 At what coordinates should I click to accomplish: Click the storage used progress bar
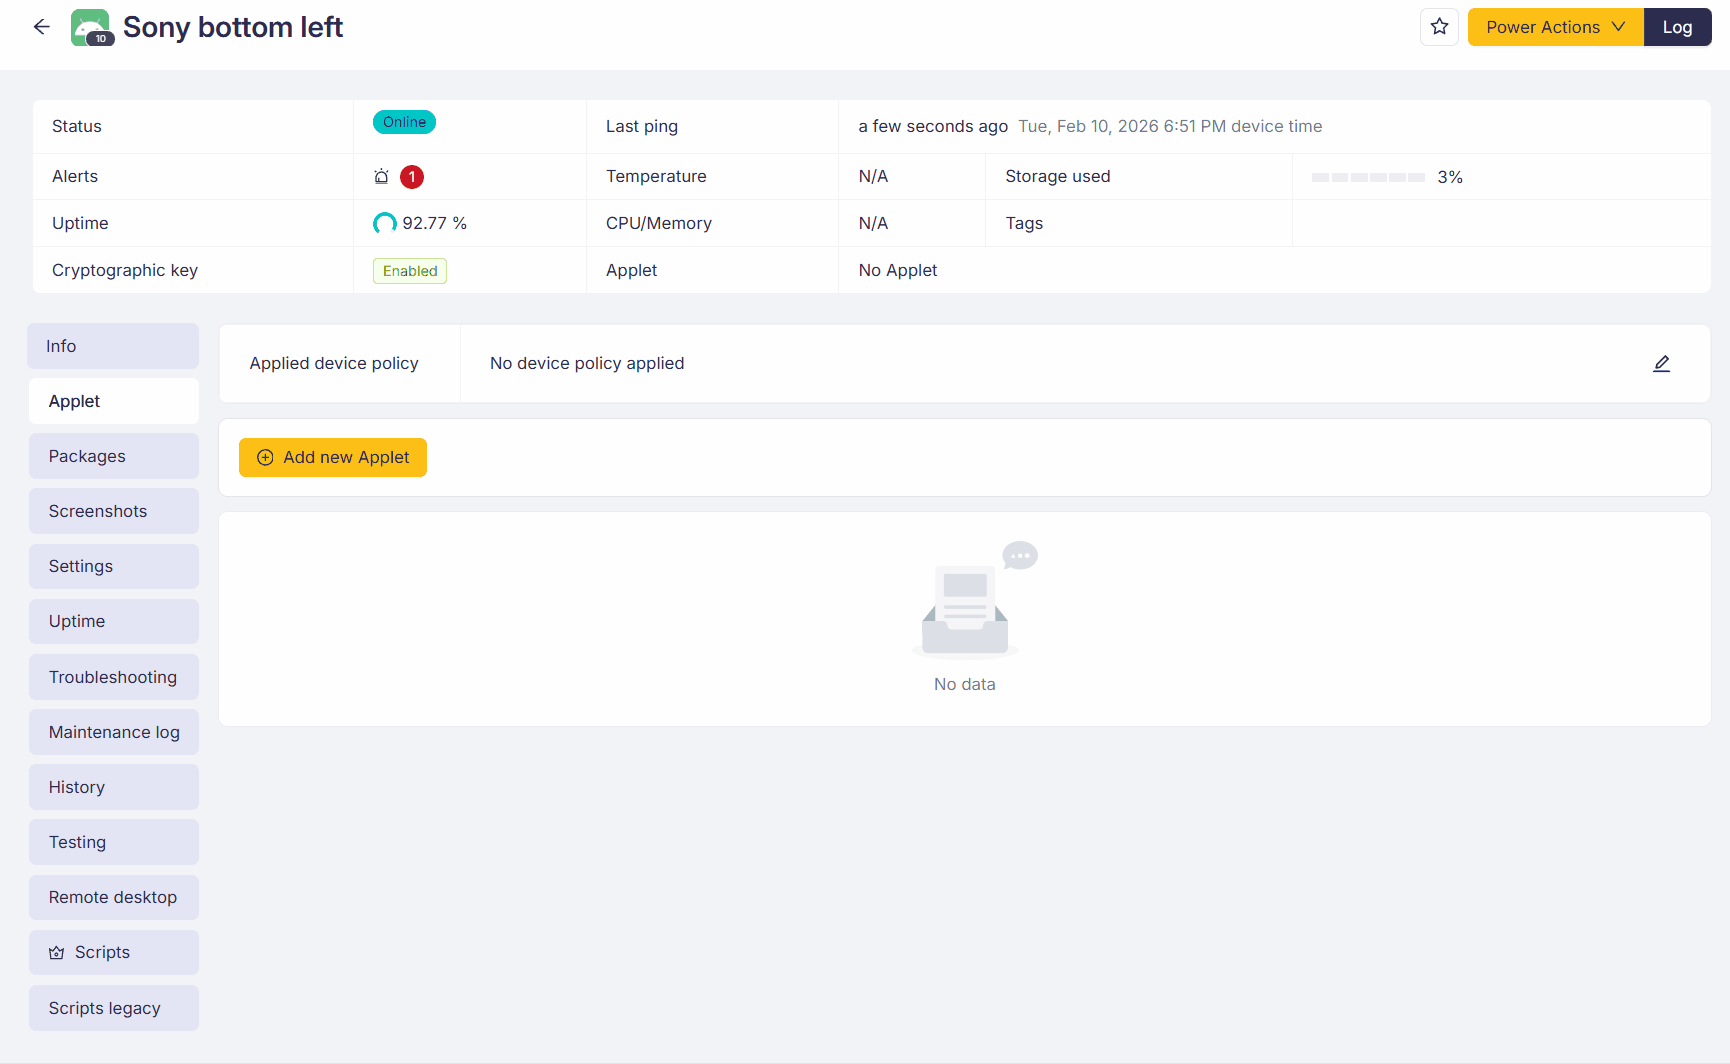point(1367,177)
